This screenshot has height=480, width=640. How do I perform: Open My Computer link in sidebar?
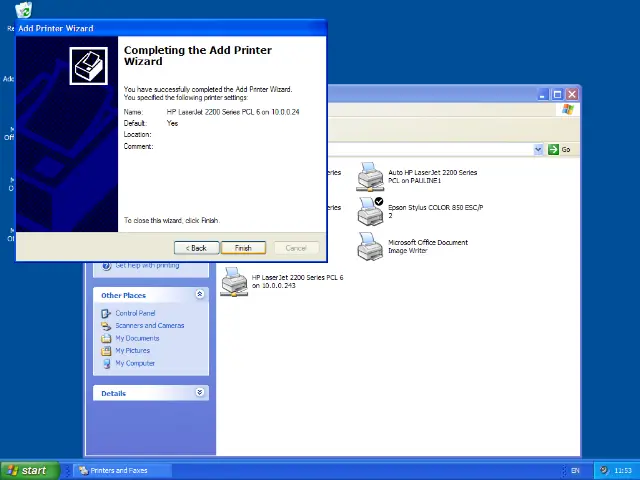coord(135,363)
